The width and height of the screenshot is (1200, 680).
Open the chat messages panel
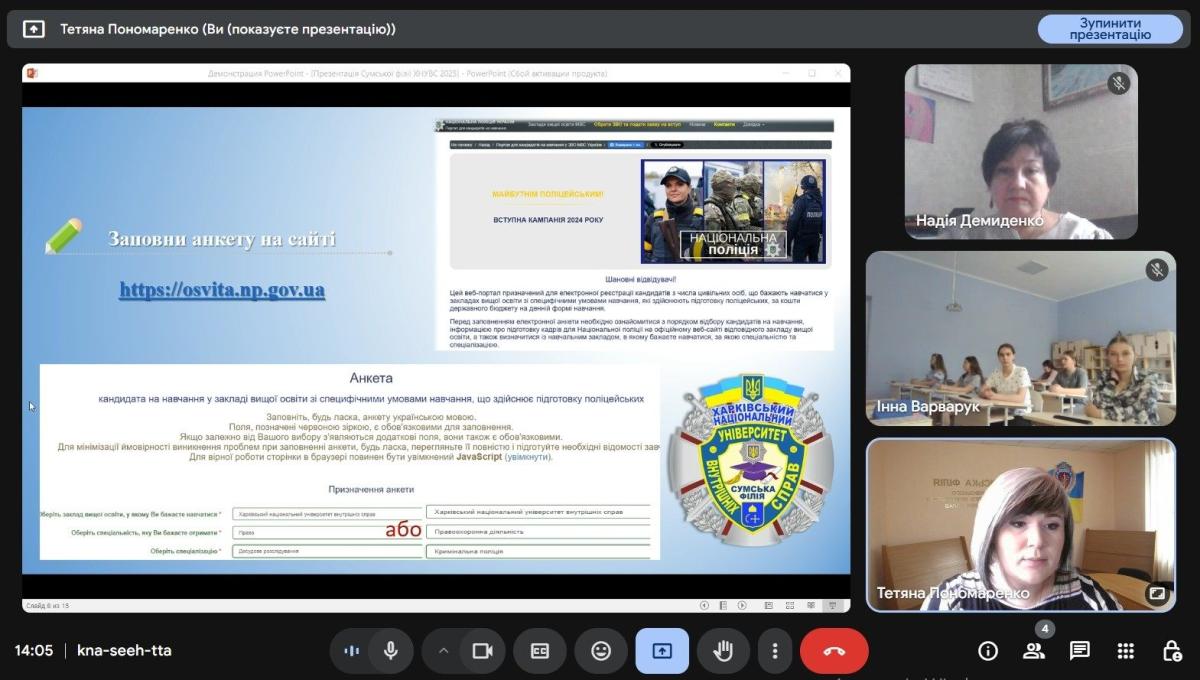pos(1080,651)
